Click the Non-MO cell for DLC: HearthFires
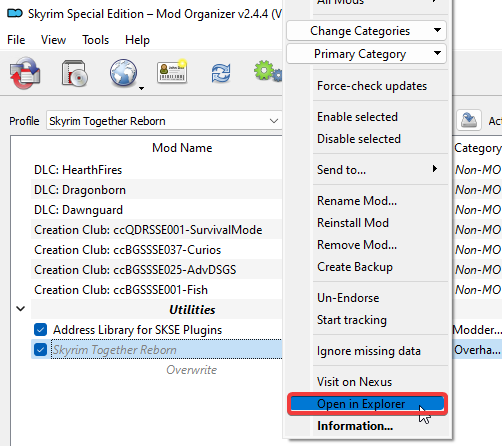Image resolution: width=502 pixels, height=446 pixels. tap(477, 170)
